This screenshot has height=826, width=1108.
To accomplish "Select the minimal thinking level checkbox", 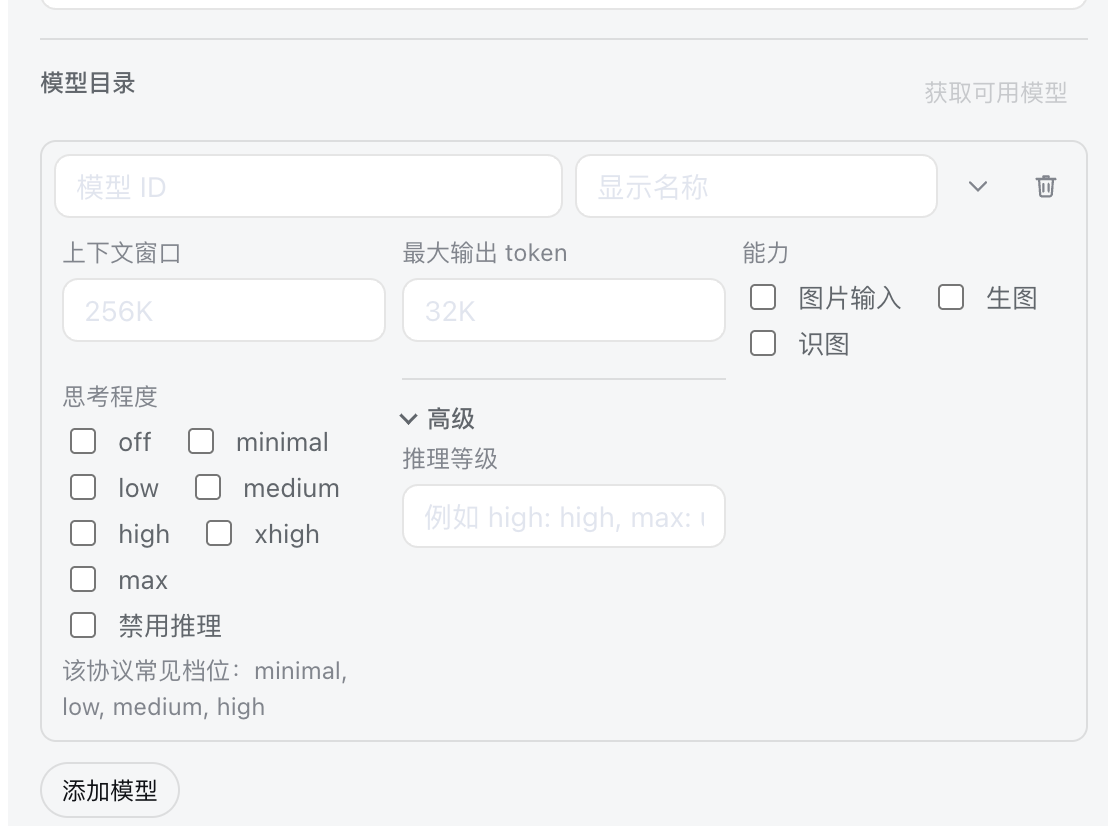I will [x=201, y=442].
